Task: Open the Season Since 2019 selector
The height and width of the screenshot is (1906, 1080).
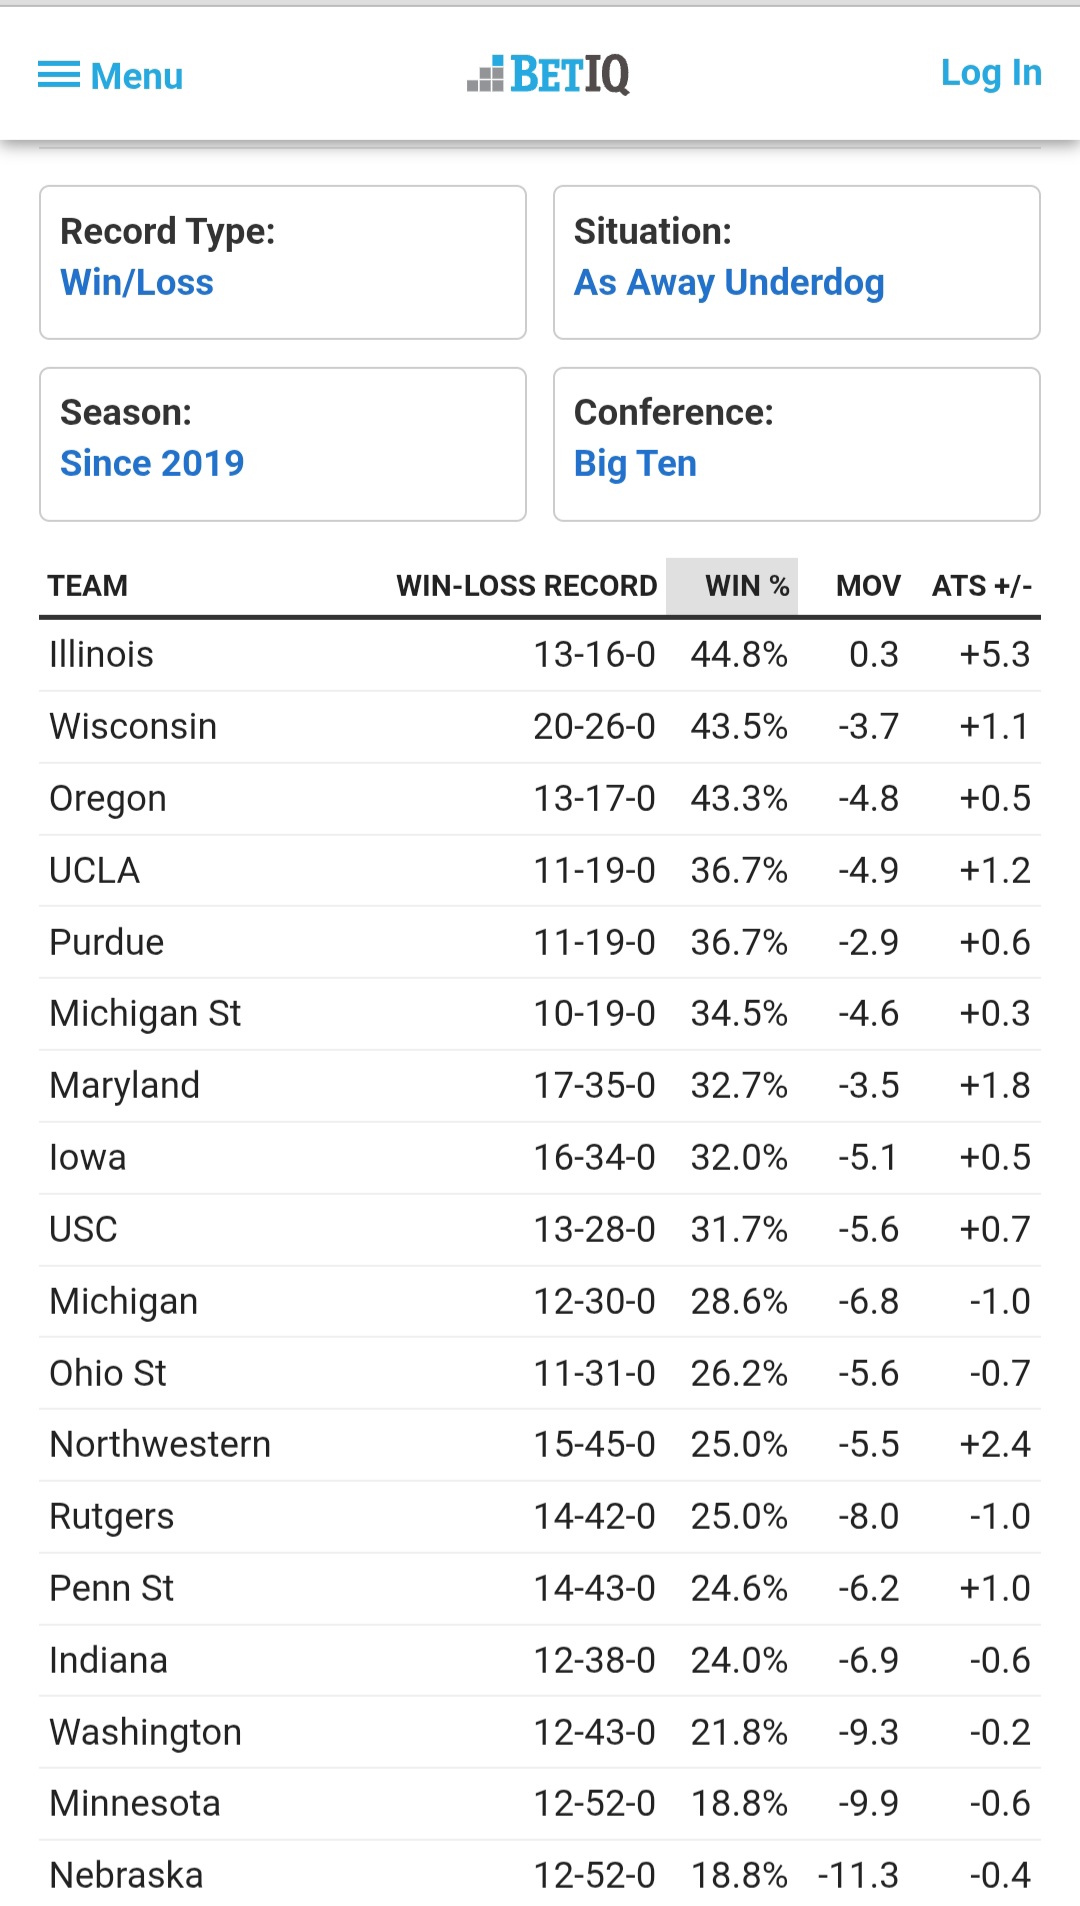Action: [282, 444]
